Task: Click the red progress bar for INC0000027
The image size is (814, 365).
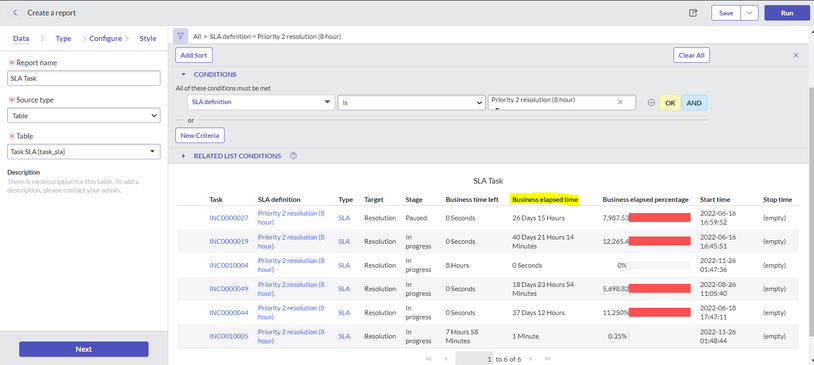Action: 660,218
